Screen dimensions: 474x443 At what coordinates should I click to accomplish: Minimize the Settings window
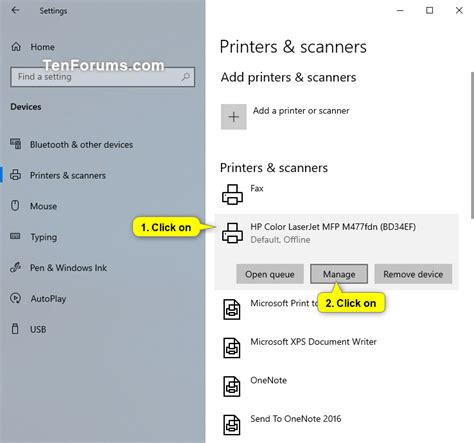400,11
